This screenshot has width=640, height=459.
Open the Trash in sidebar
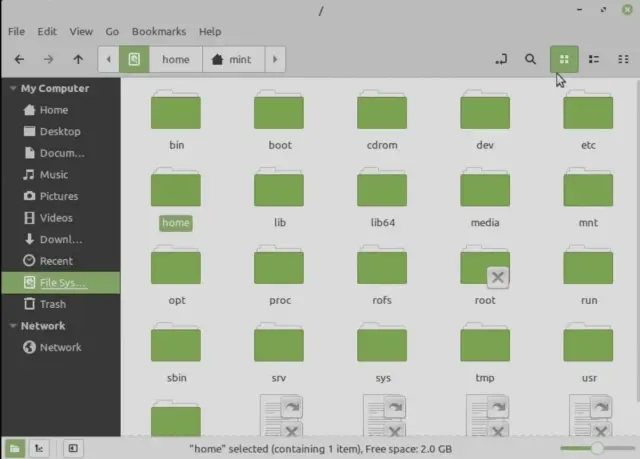(53, 304)
